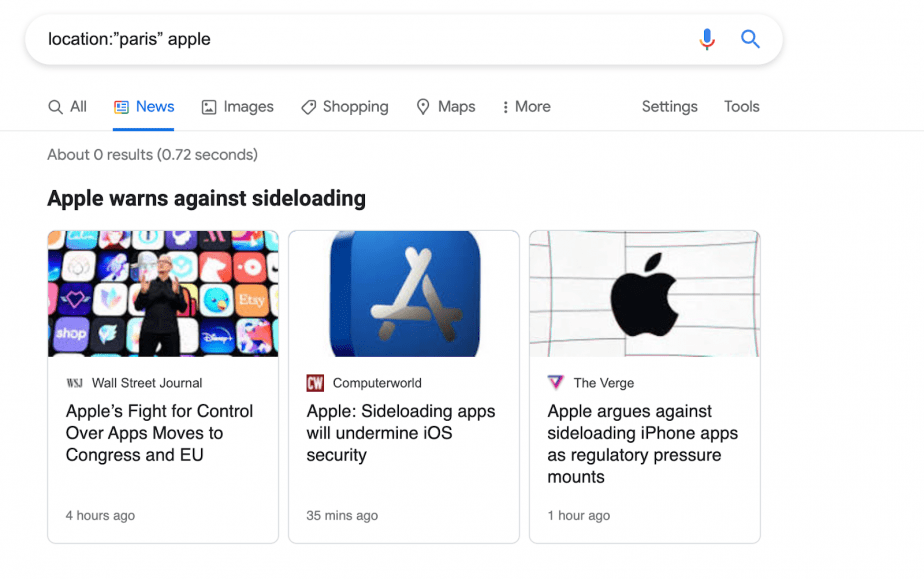Click the Maps pin icon
The width and height of the screenshot is (924, 579).
coord(423,107)
